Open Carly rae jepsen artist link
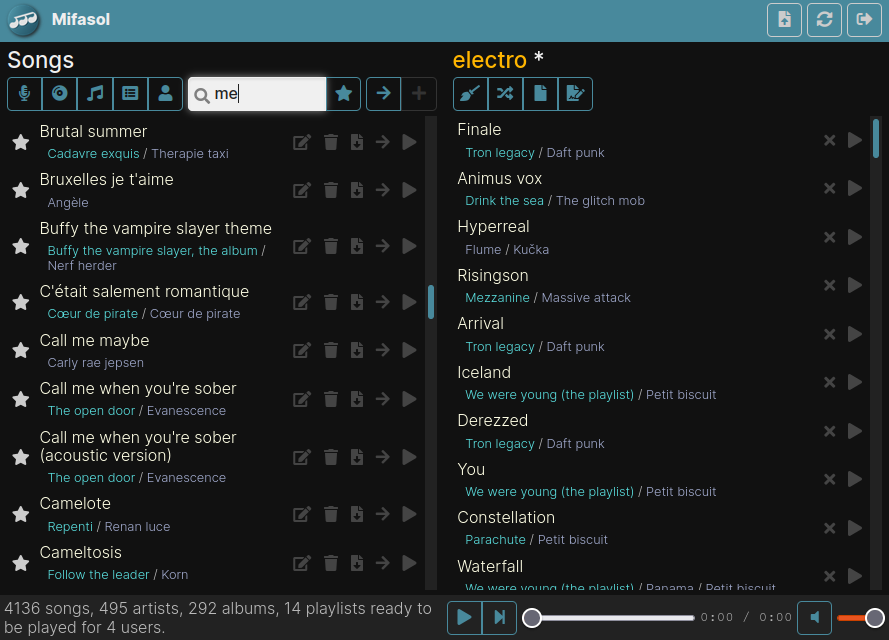The image size is (889, 640). click(96, 363)
